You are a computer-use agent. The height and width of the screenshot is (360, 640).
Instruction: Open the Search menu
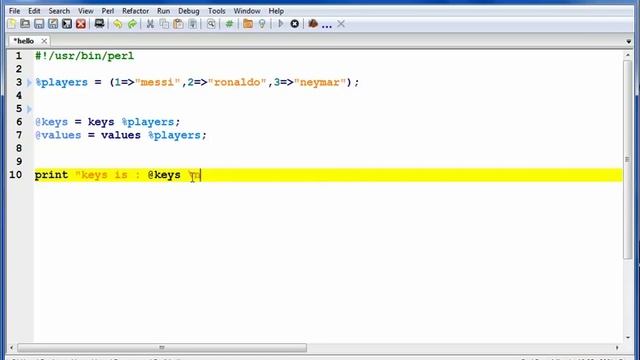click(59, 11)
